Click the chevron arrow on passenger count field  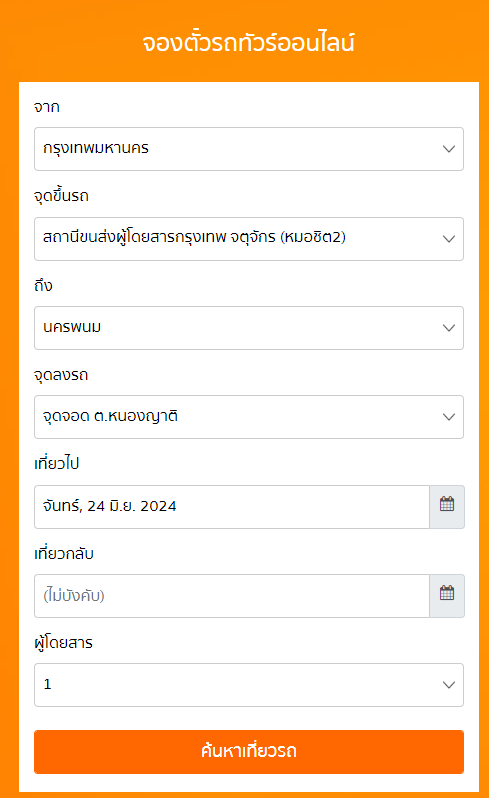[x=449, y=685]
